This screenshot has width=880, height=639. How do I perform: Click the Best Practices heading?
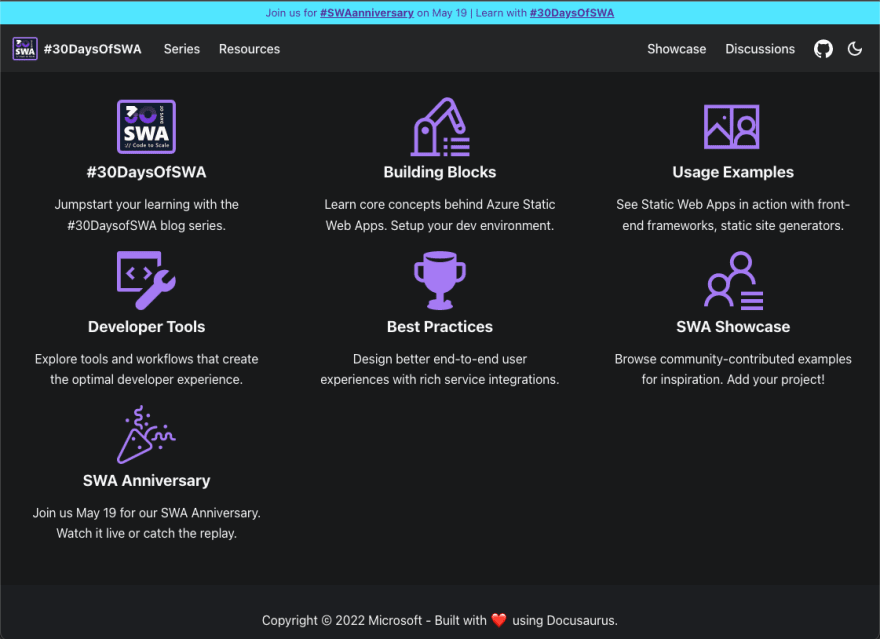point(440,327)
